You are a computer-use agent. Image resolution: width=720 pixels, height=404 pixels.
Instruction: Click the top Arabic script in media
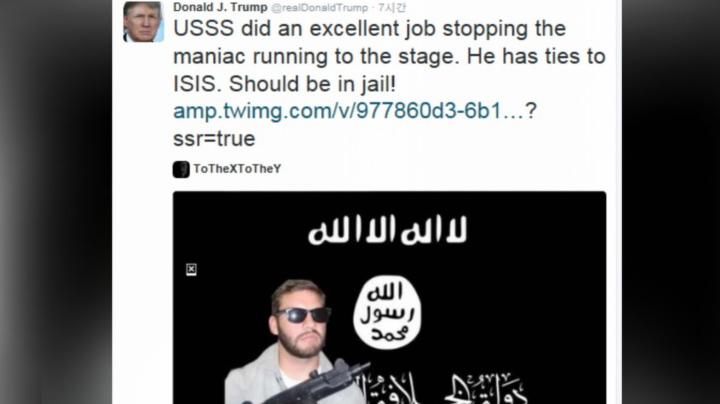point(388,229)
